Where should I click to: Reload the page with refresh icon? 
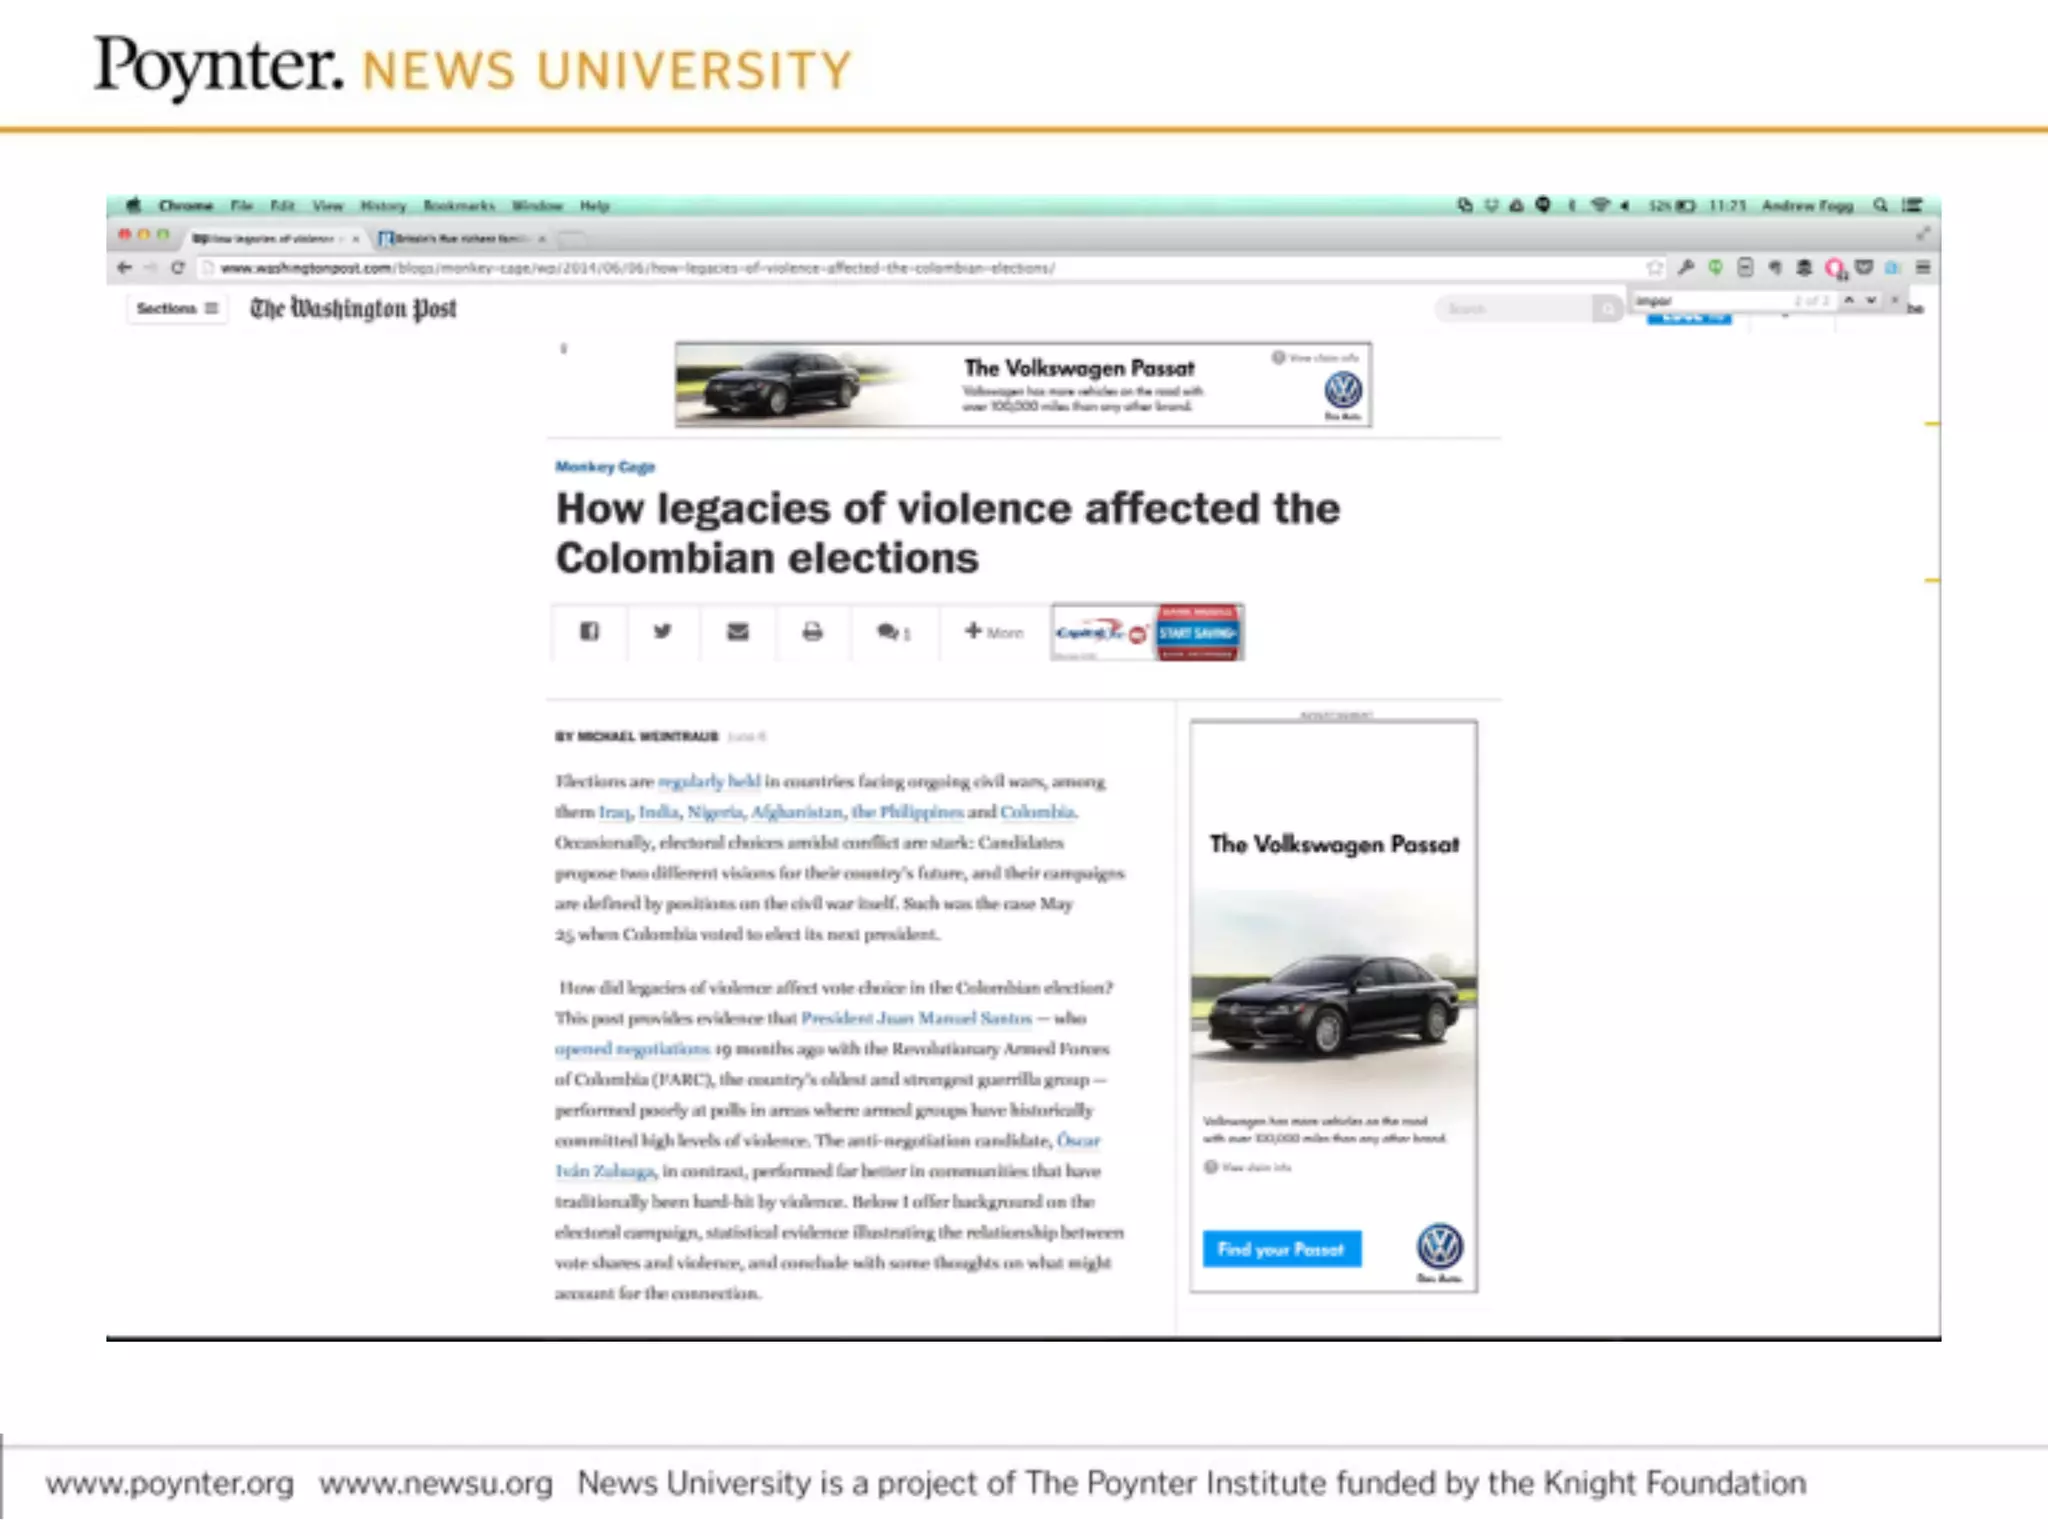tap(178, 267)
